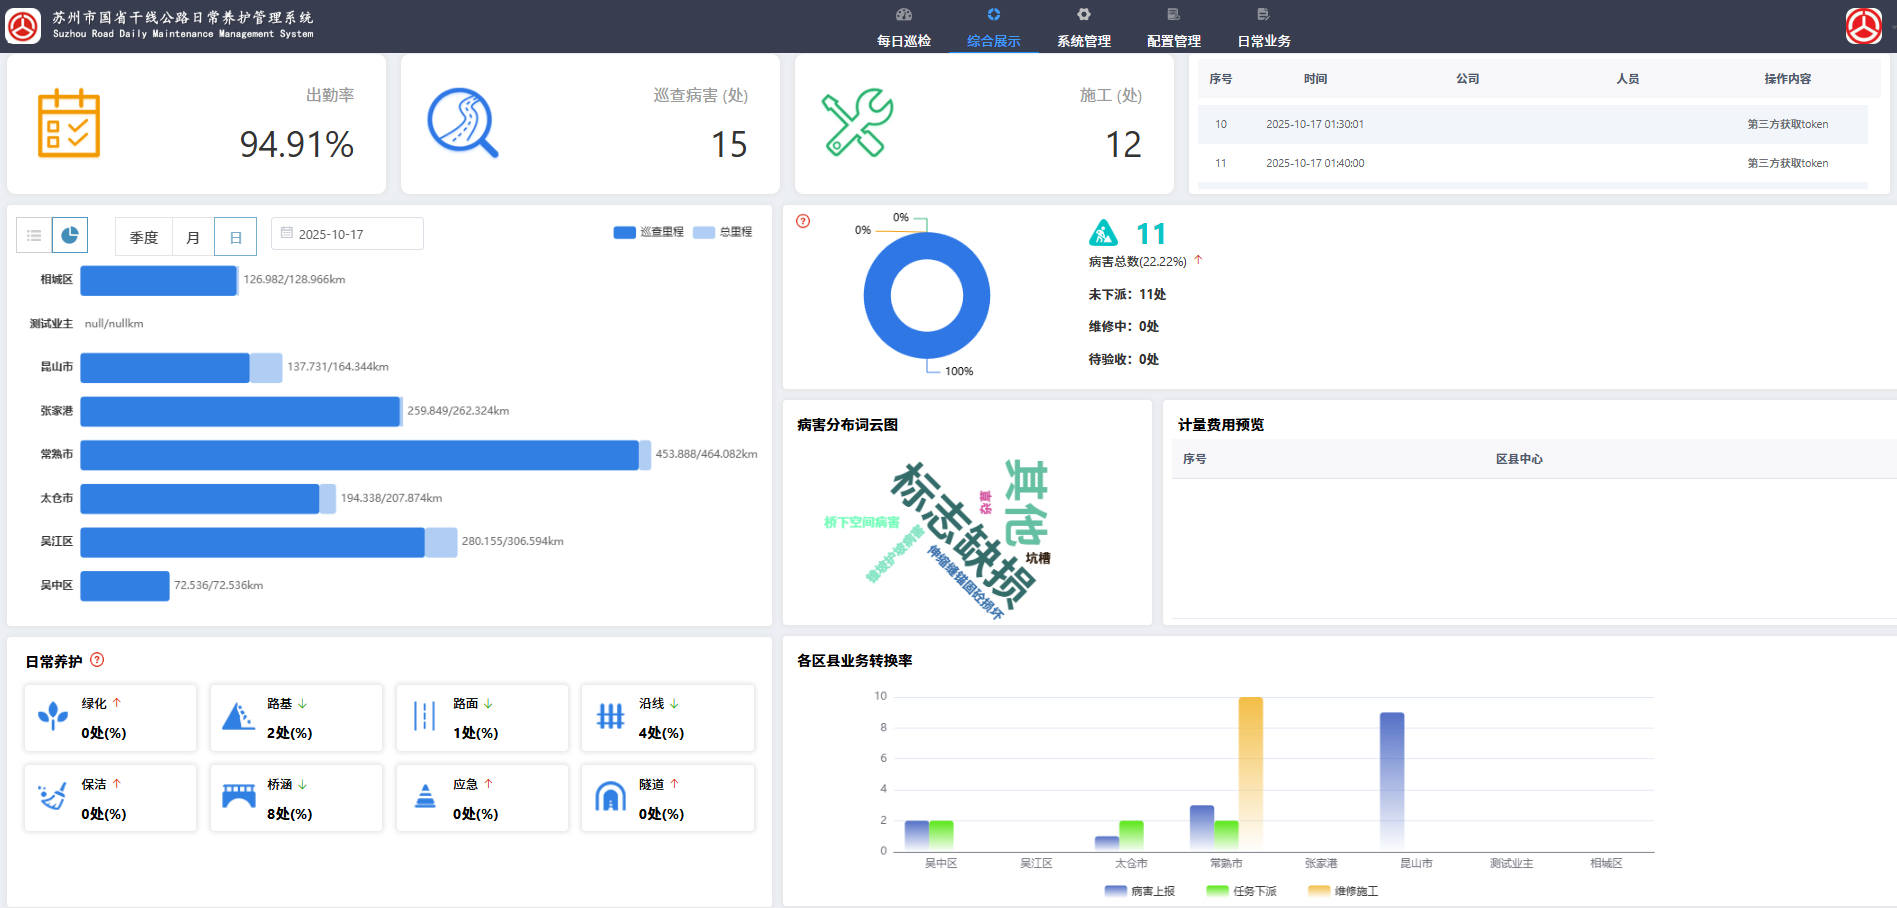The image size is (1897, 908).
Task: Click help icon beside 日常养护
Action: click(97, 660)
